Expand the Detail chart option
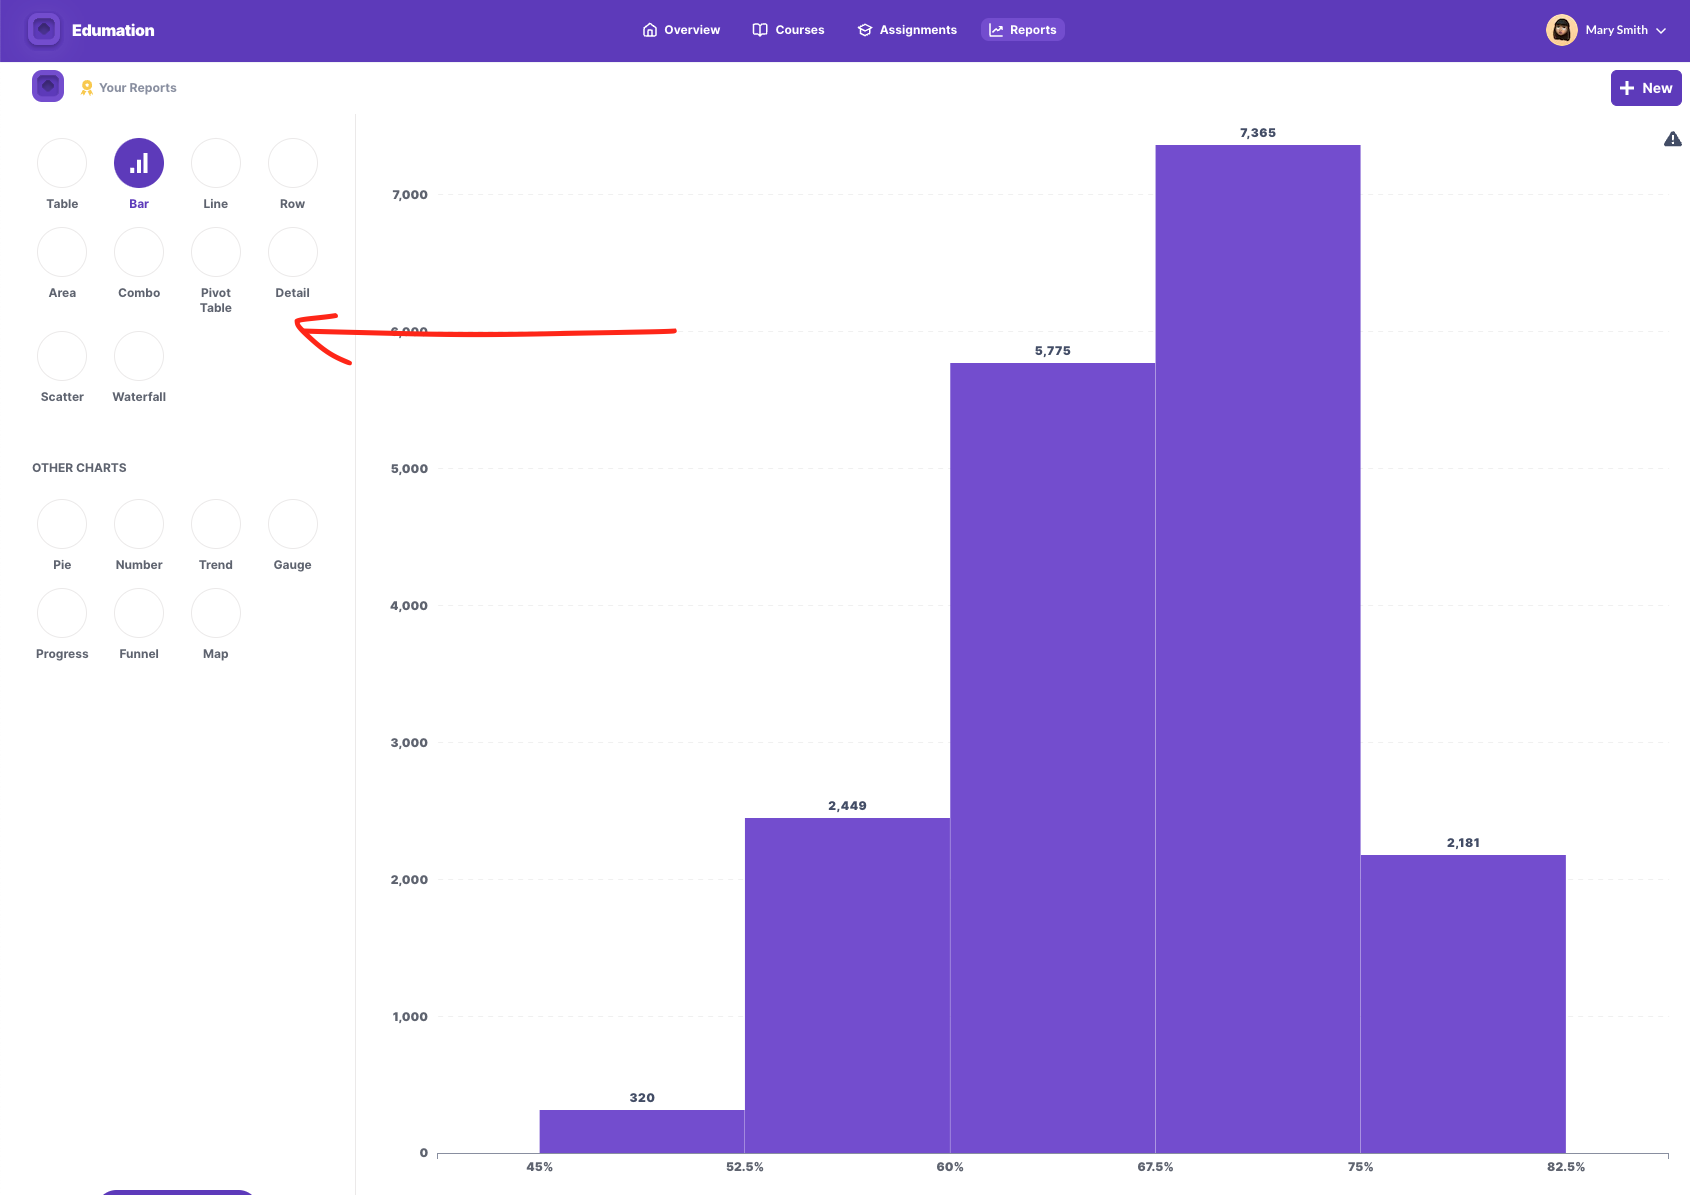 292,253
